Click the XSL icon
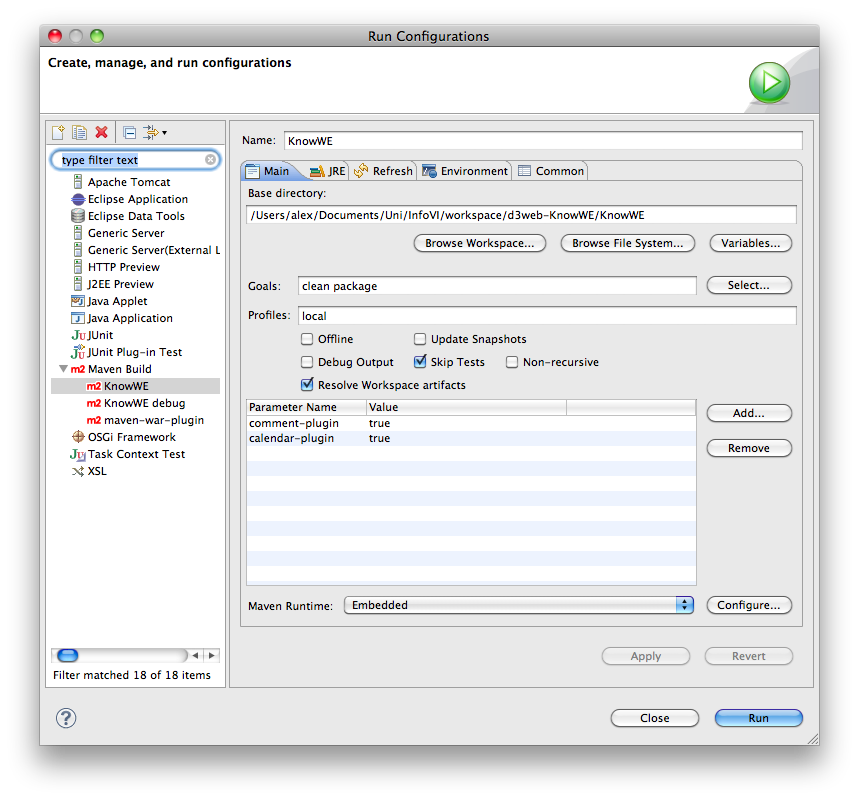The image size is (859, 800). pyautogui.click(x=78, y=471)
